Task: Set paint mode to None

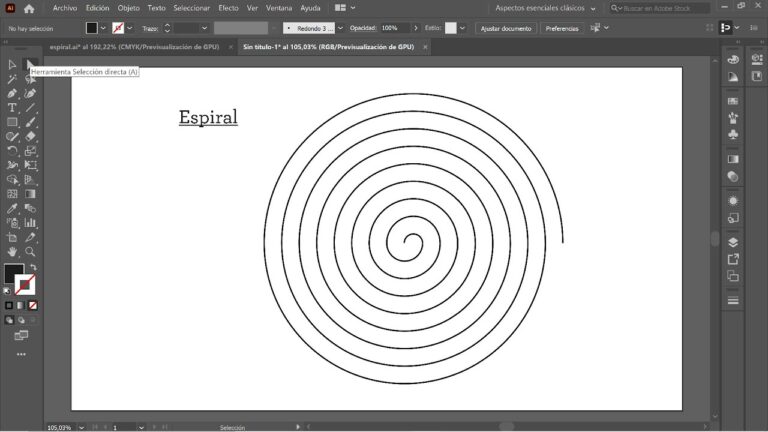Action: click(33, 305)
